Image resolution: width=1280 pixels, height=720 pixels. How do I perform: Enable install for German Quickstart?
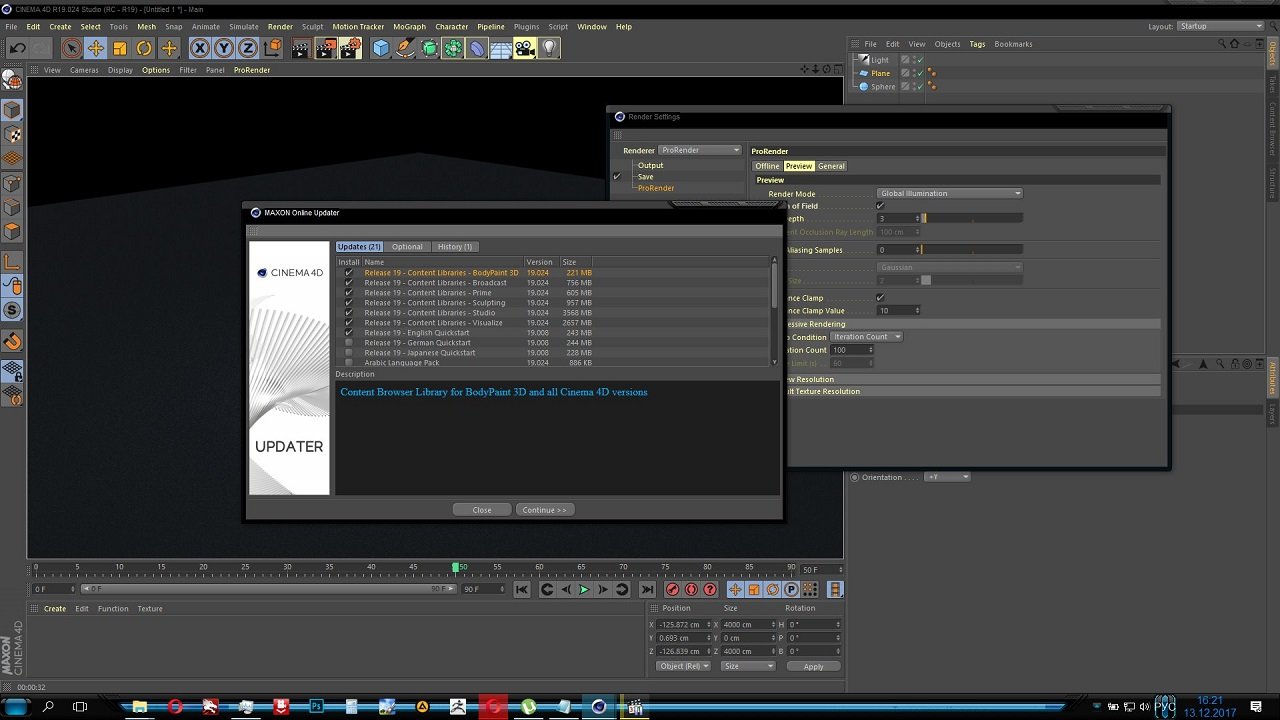point(349,343)
